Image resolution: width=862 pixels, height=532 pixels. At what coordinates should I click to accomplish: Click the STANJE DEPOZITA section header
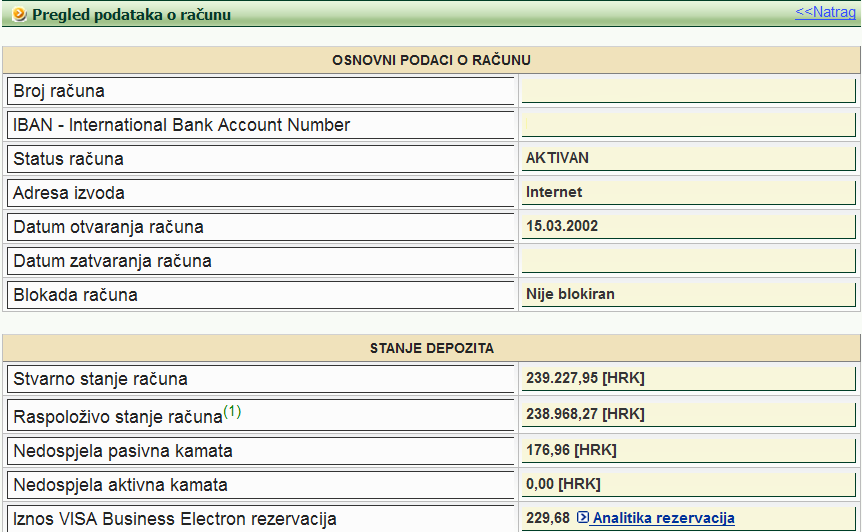(x=431, y=348)
